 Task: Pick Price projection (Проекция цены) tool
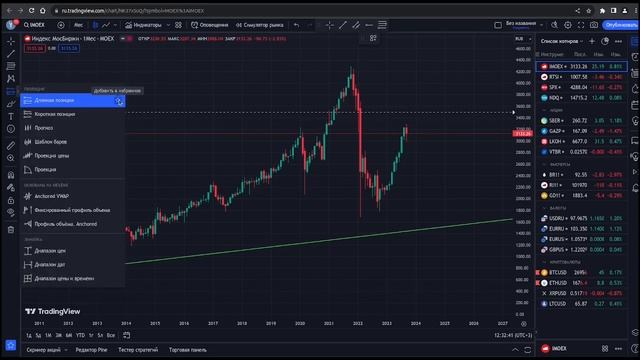pyautogui.click(x=73, y=156)
